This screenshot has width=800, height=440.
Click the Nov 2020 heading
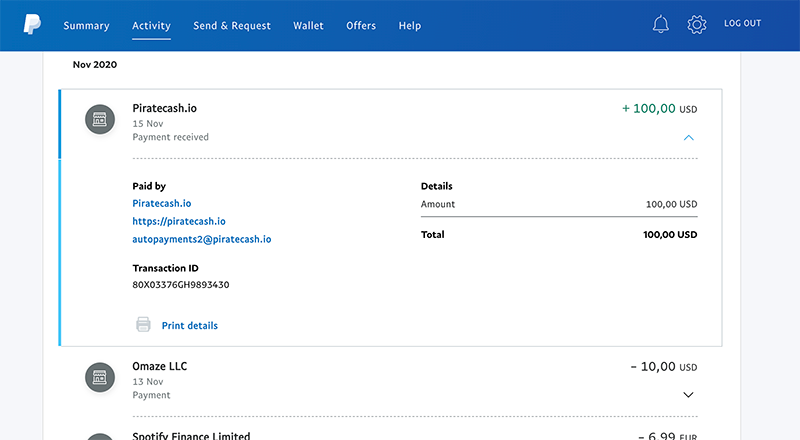(95, 65)
